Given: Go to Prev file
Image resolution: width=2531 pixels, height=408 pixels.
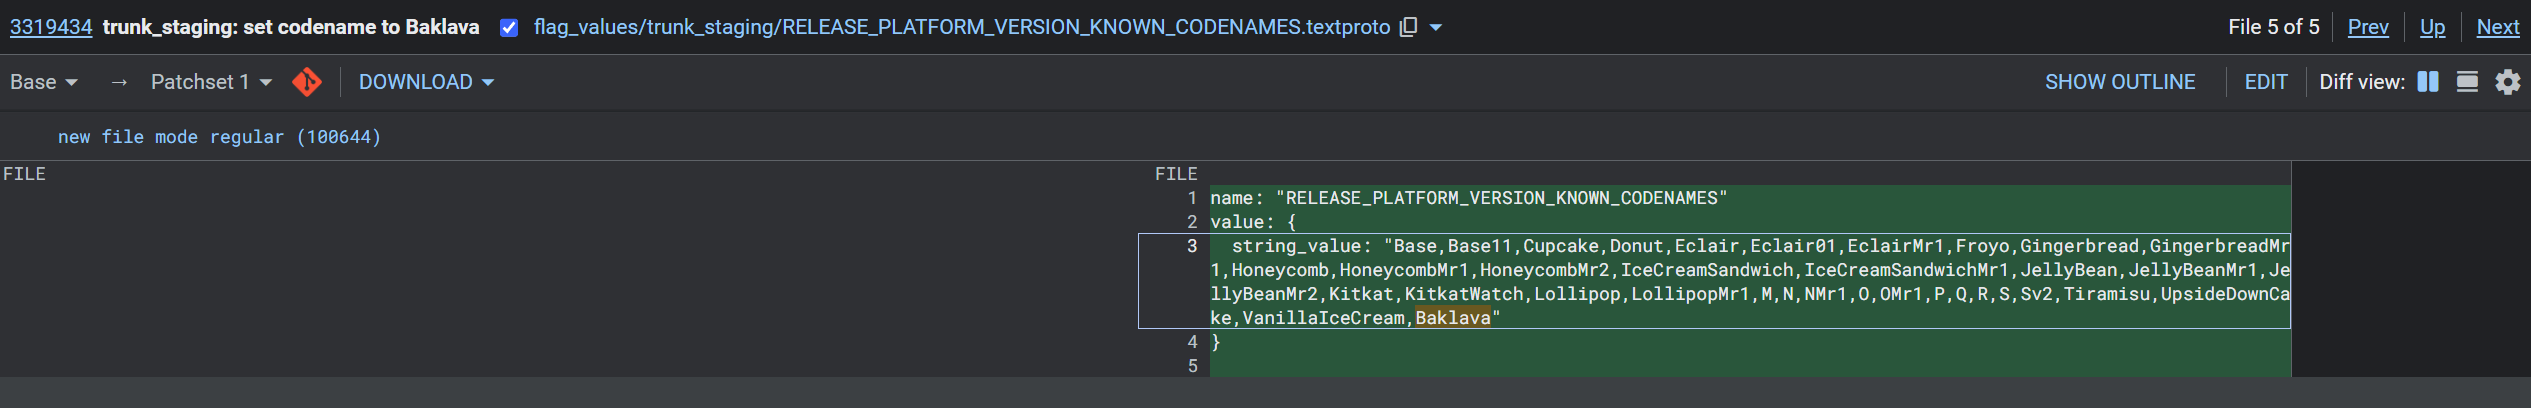Looking at the screenshot, I should pyautogui.click(x=2367, y=27).
